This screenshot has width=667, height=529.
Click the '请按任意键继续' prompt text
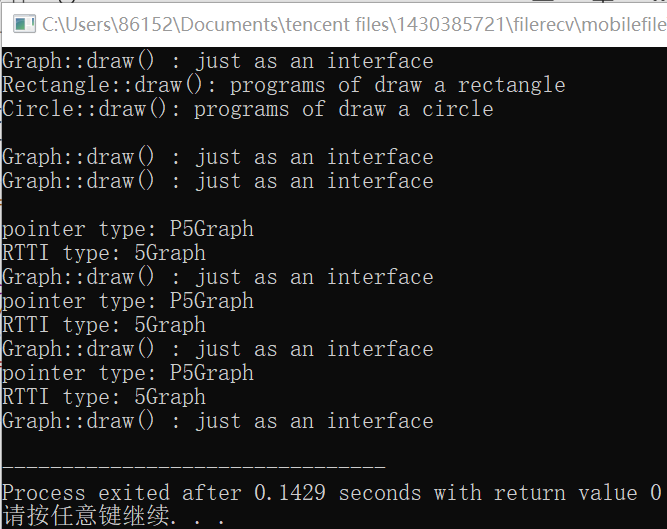(85, 516)
